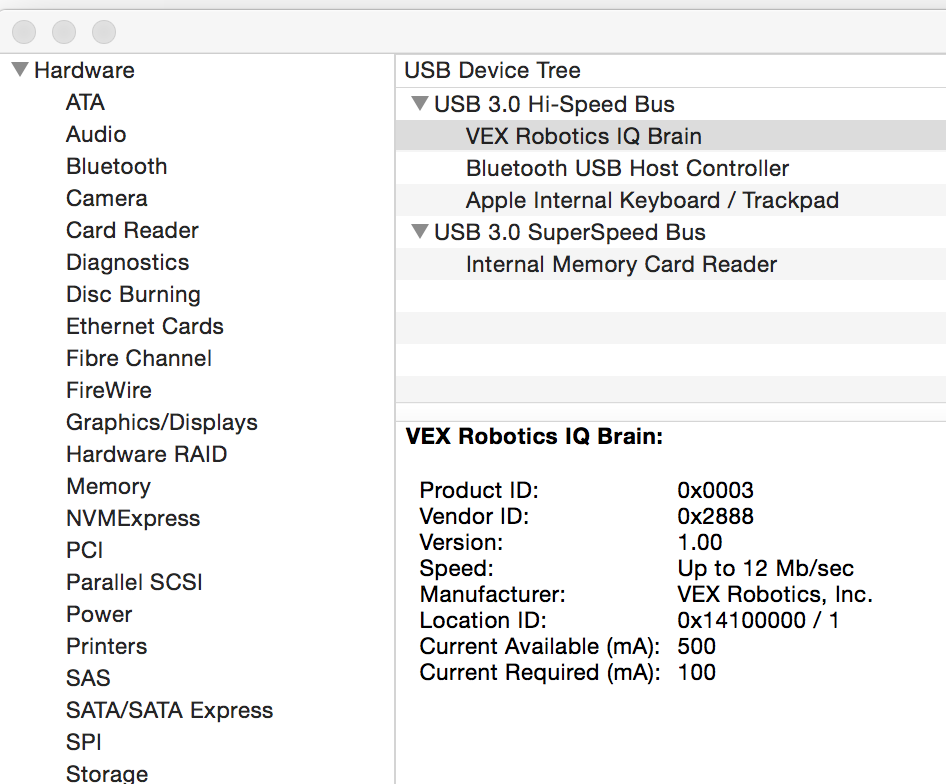Collapse the Hardware section triangle
Image resolution: width=946 pixels, height=784 pixels.
click(x=20, y=69)
